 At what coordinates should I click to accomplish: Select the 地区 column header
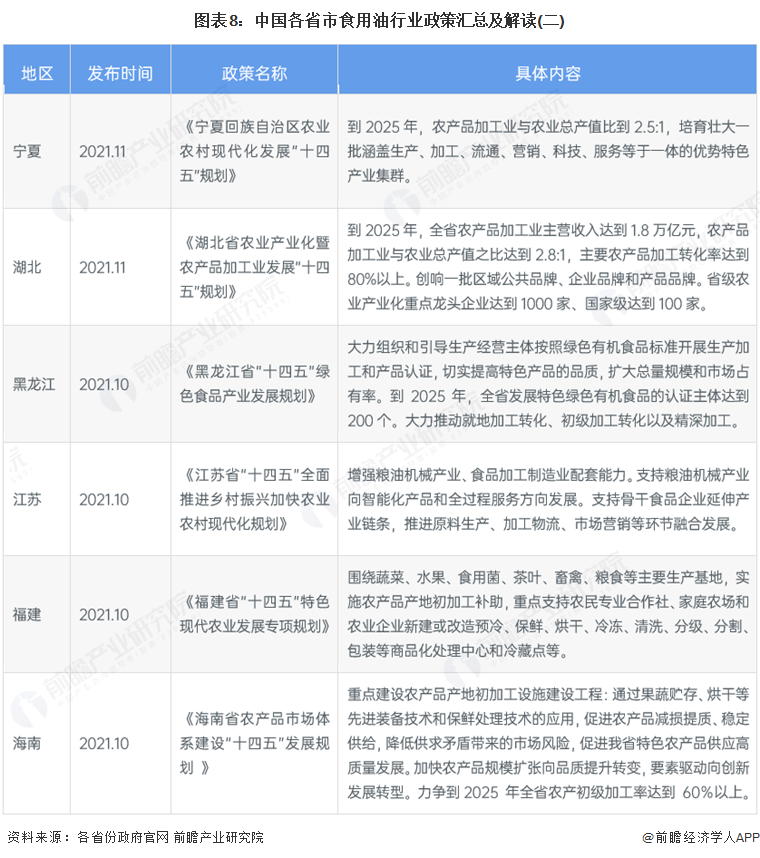(x=37, y=73)
